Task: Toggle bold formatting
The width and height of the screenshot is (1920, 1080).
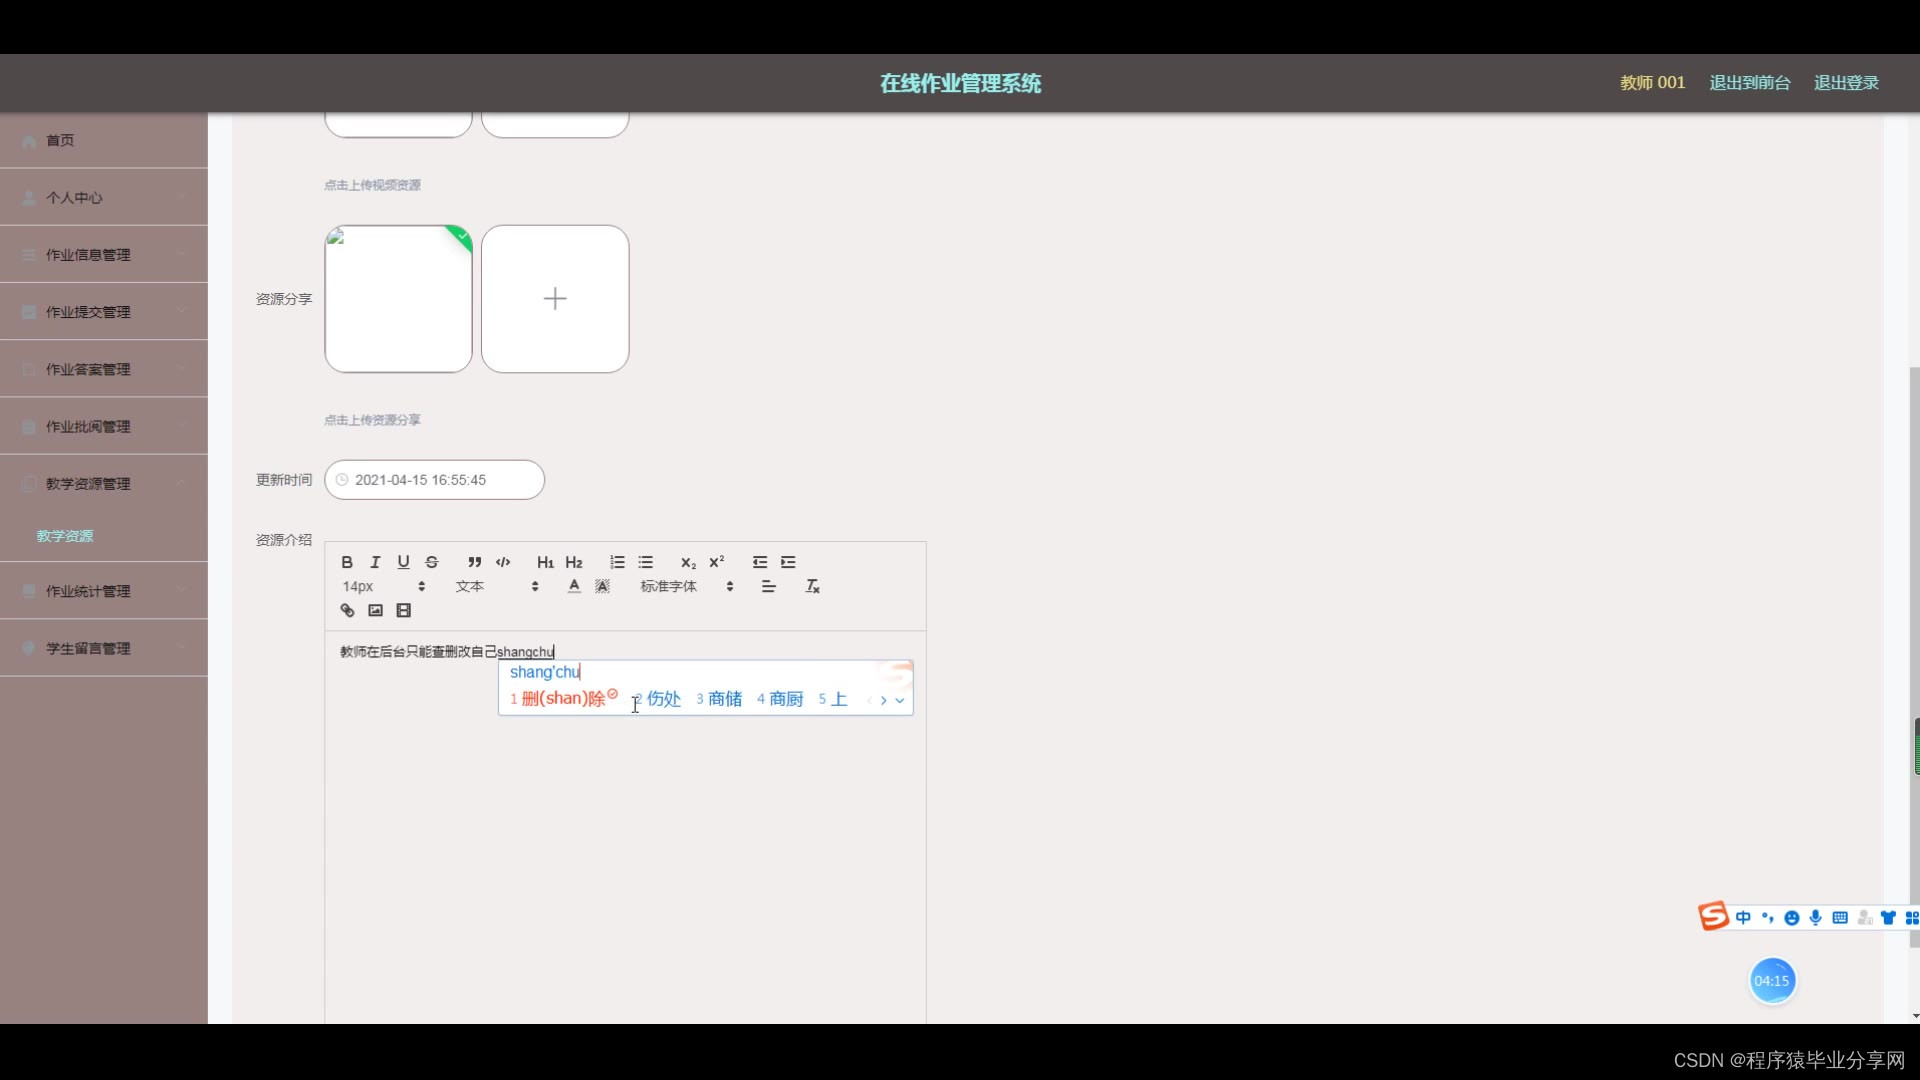Action: pos(347,562)
